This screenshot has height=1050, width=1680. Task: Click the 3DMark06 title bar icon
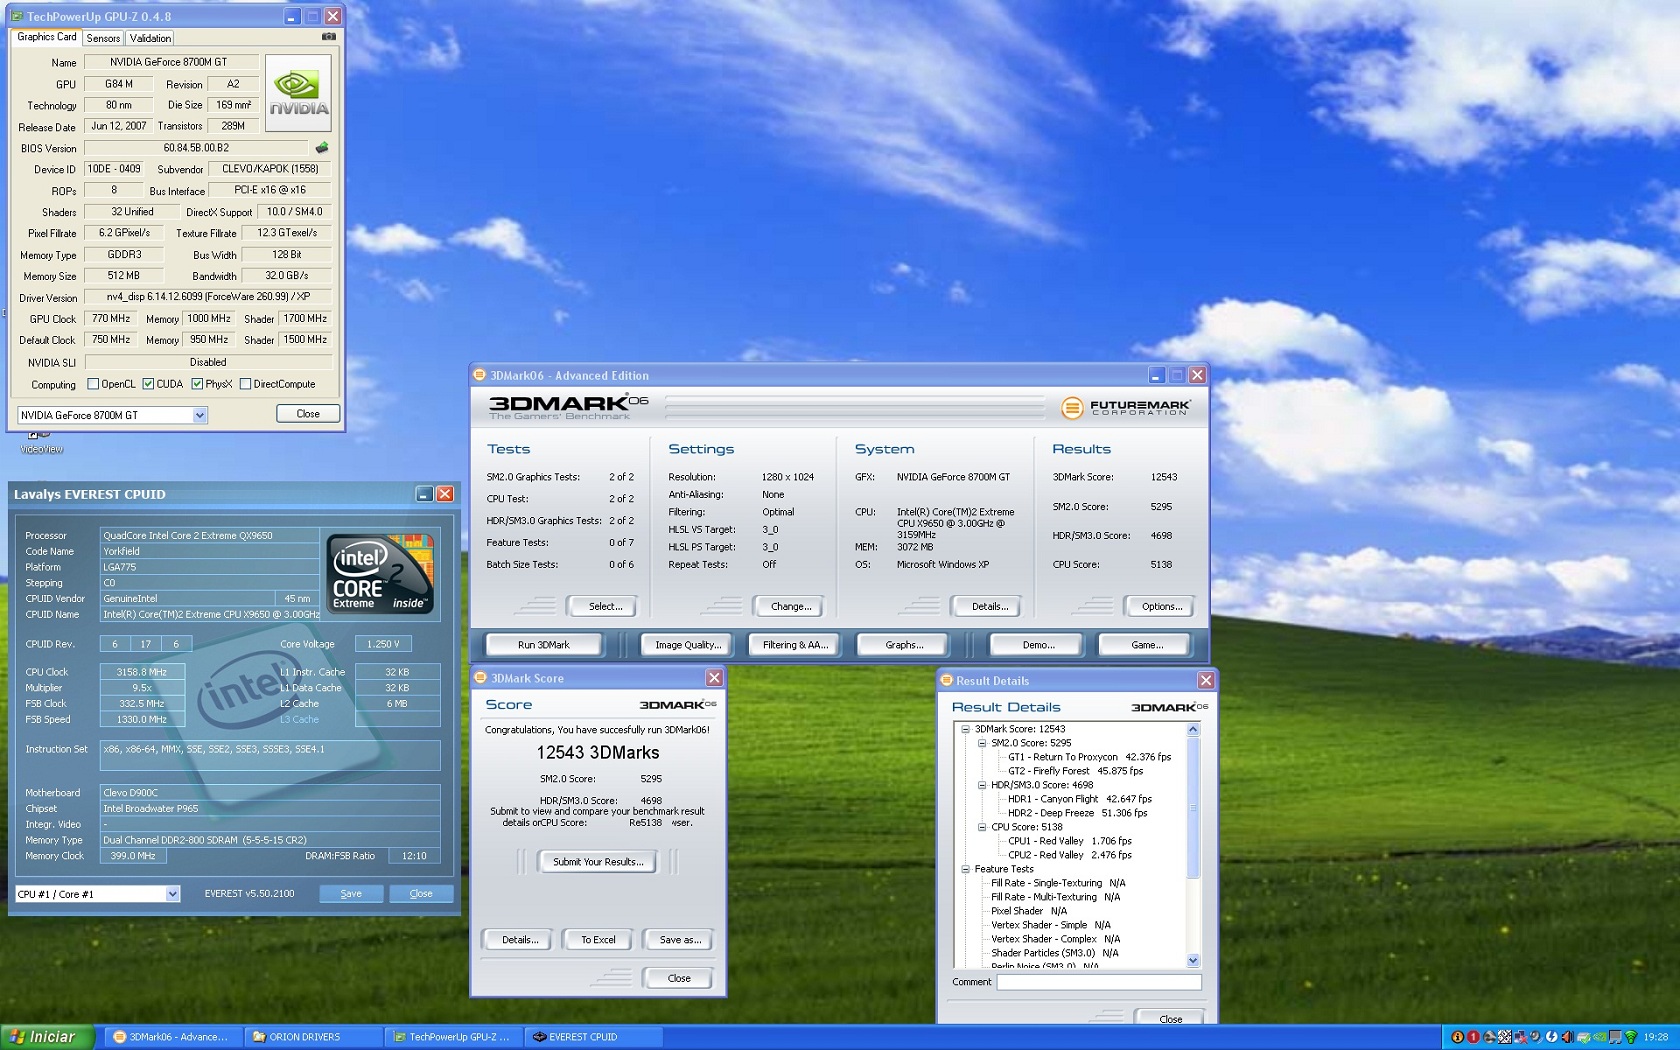tap(479, 375)
